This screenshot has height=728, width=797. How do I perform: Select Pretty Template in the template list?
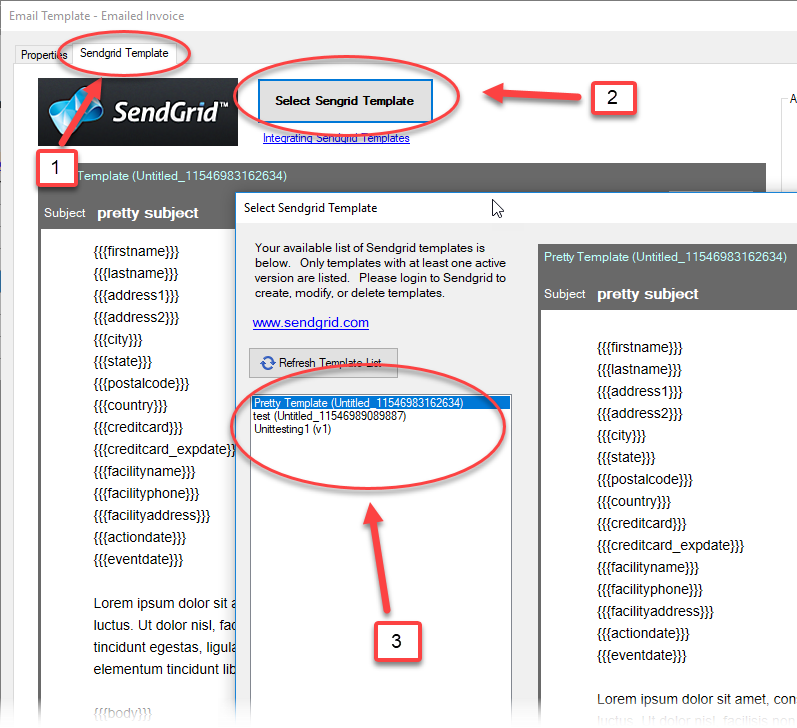pyautogui.click(x=358, y=402)
